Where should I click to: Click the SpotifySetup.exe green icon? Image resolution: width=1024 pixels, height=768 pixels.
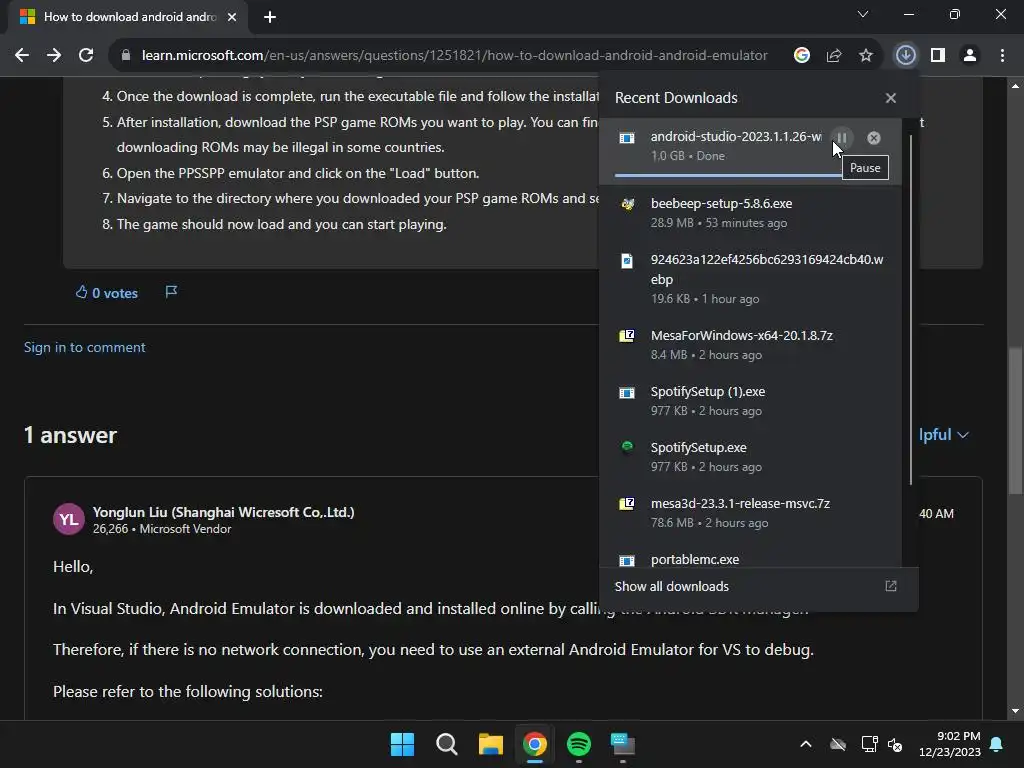627,447
